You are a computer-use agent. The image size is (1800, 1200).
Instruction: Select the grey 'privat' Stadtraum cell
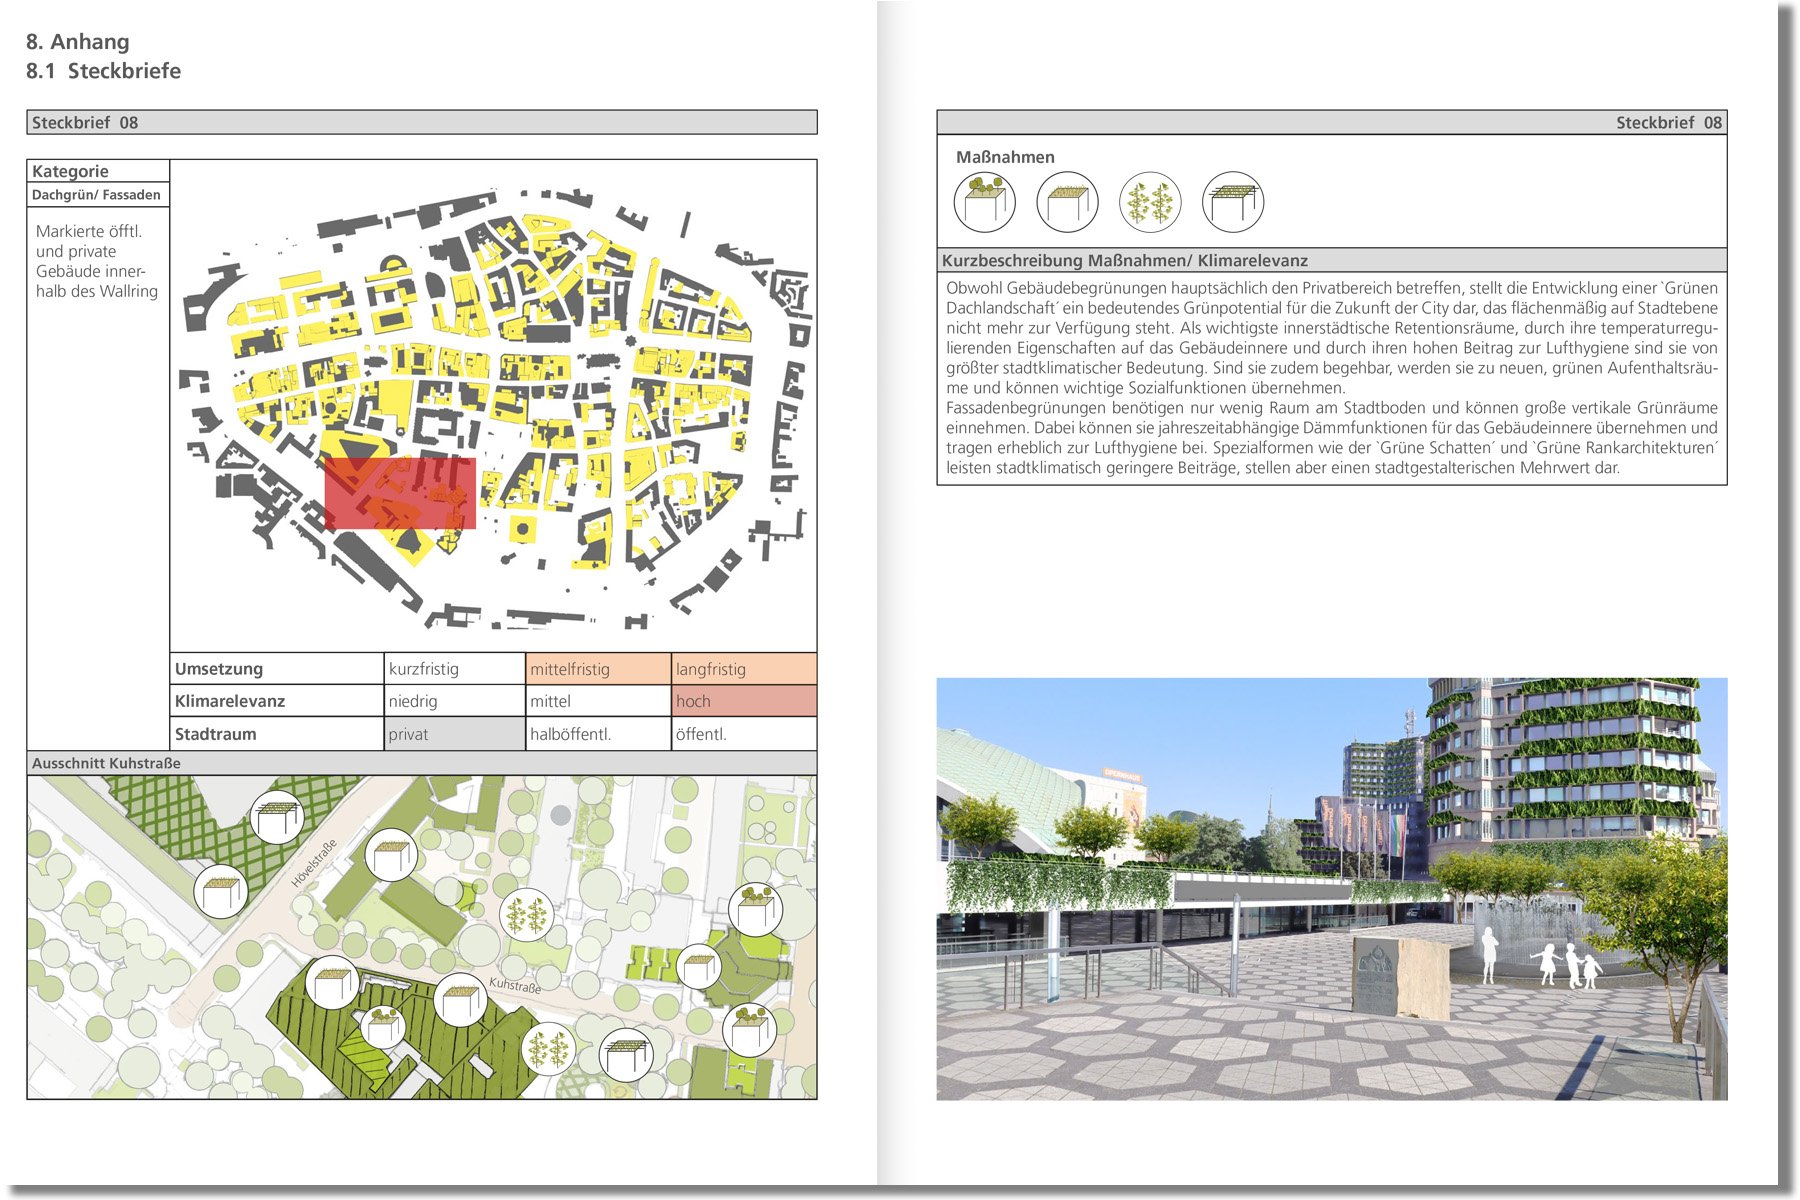454,734
